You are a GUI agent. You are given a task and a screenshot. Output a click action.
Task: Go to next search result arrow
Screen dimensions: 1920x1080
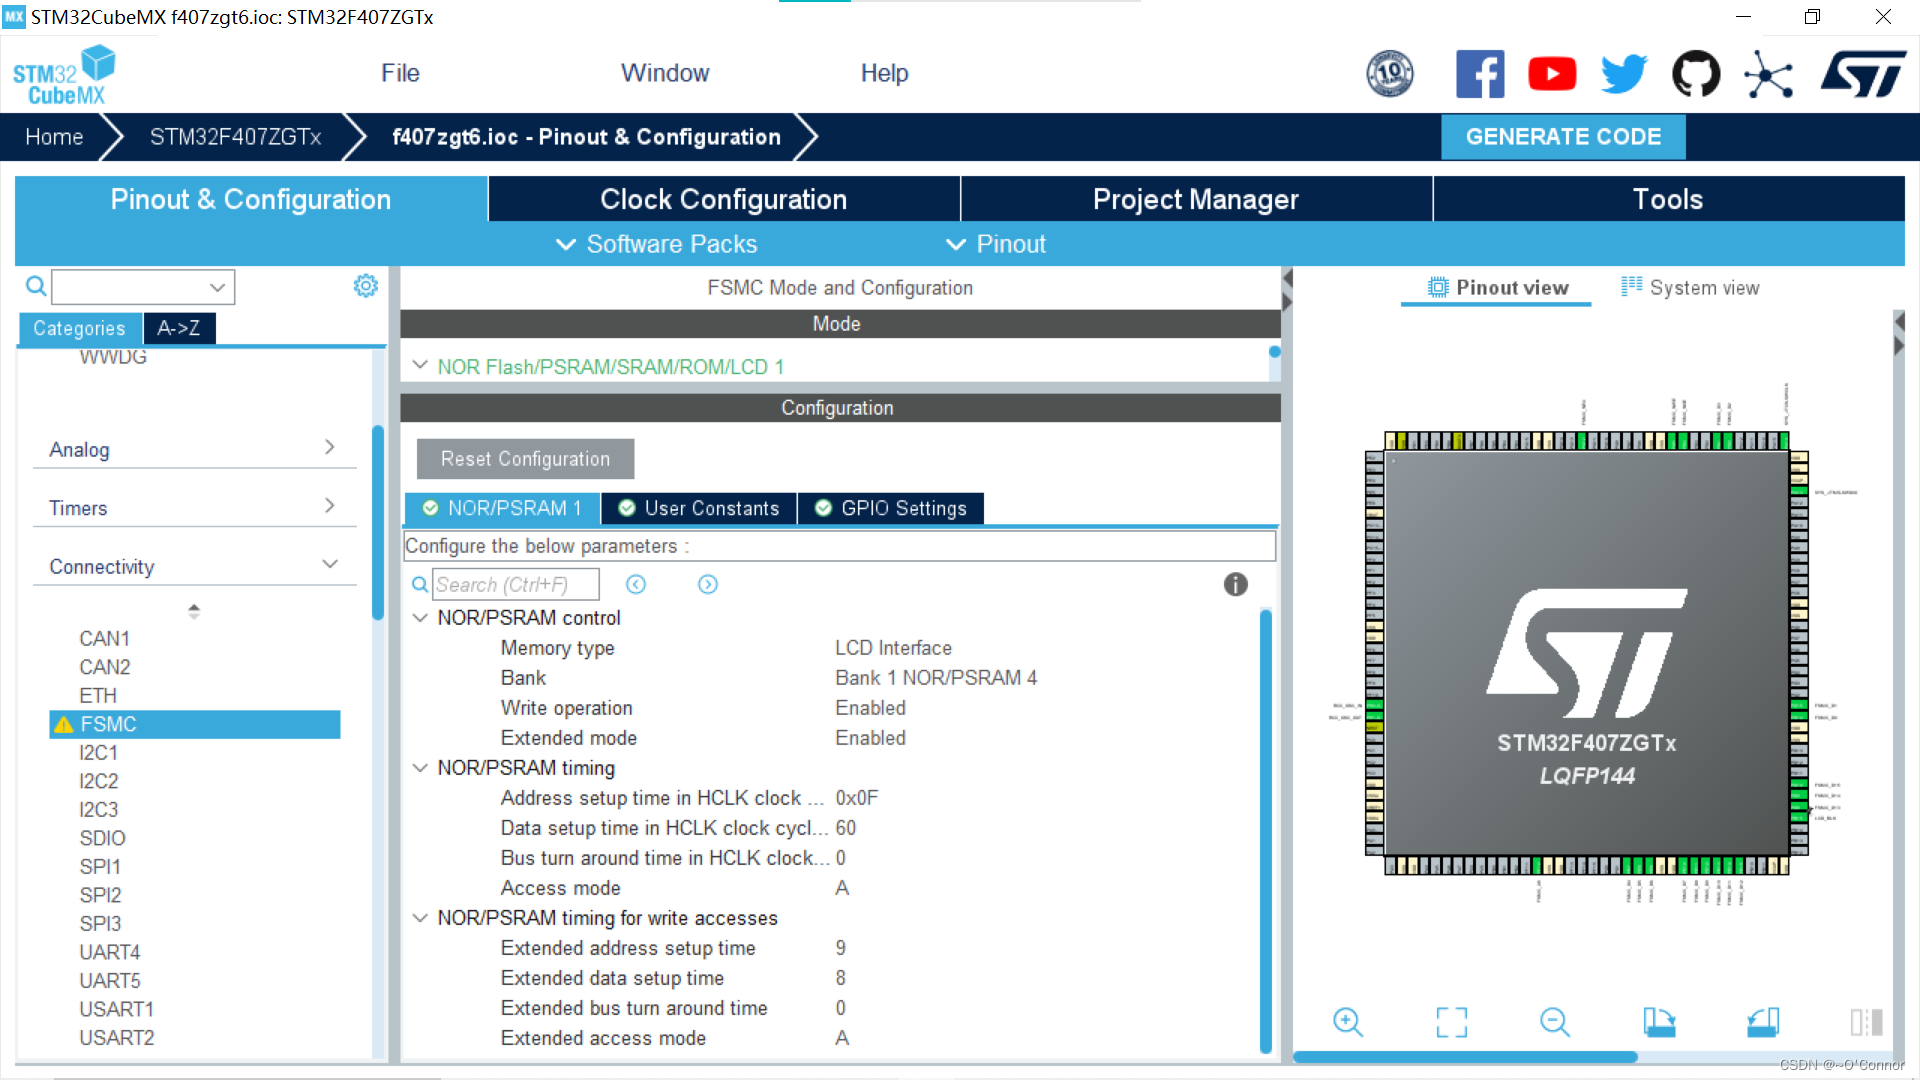click(707, 584)
